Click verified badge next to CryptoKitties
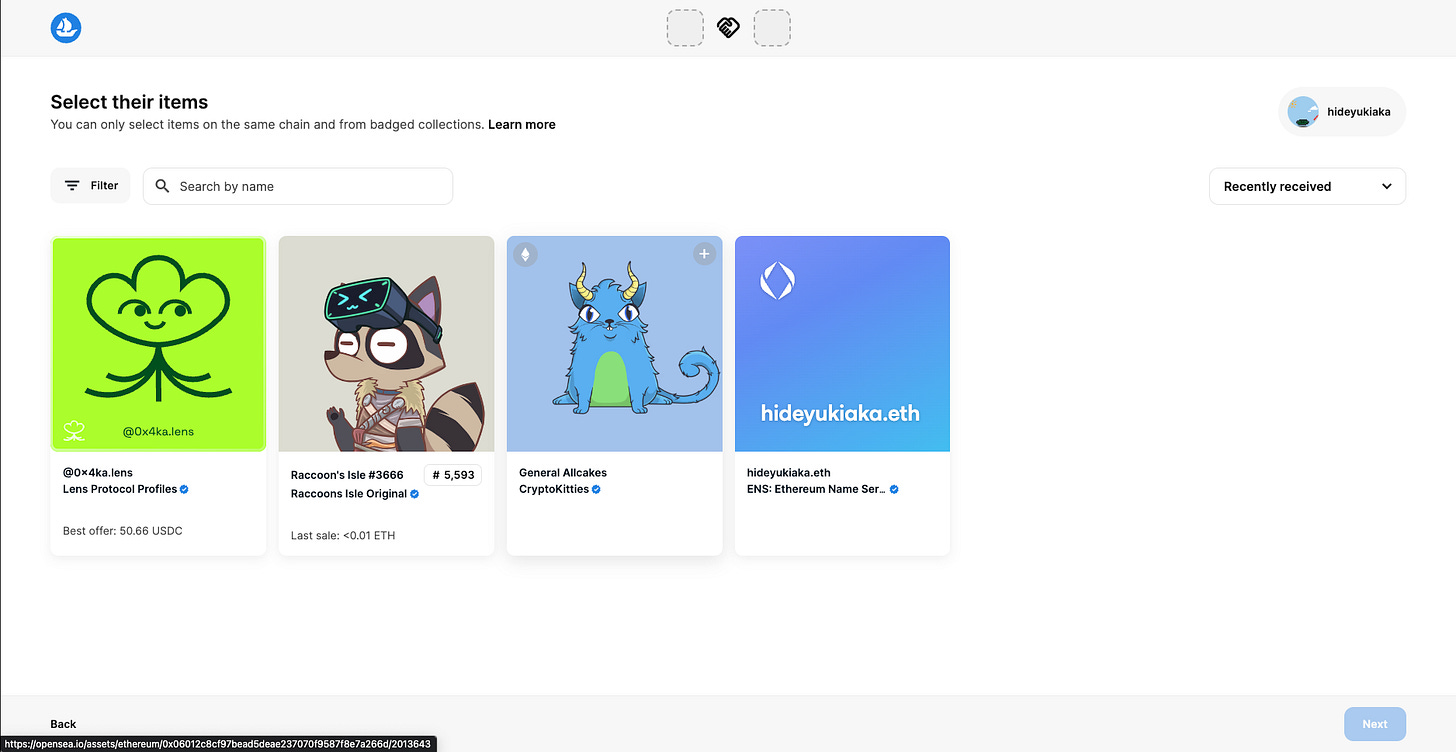The image size is (1456, 752). click(x=597, y=490)
